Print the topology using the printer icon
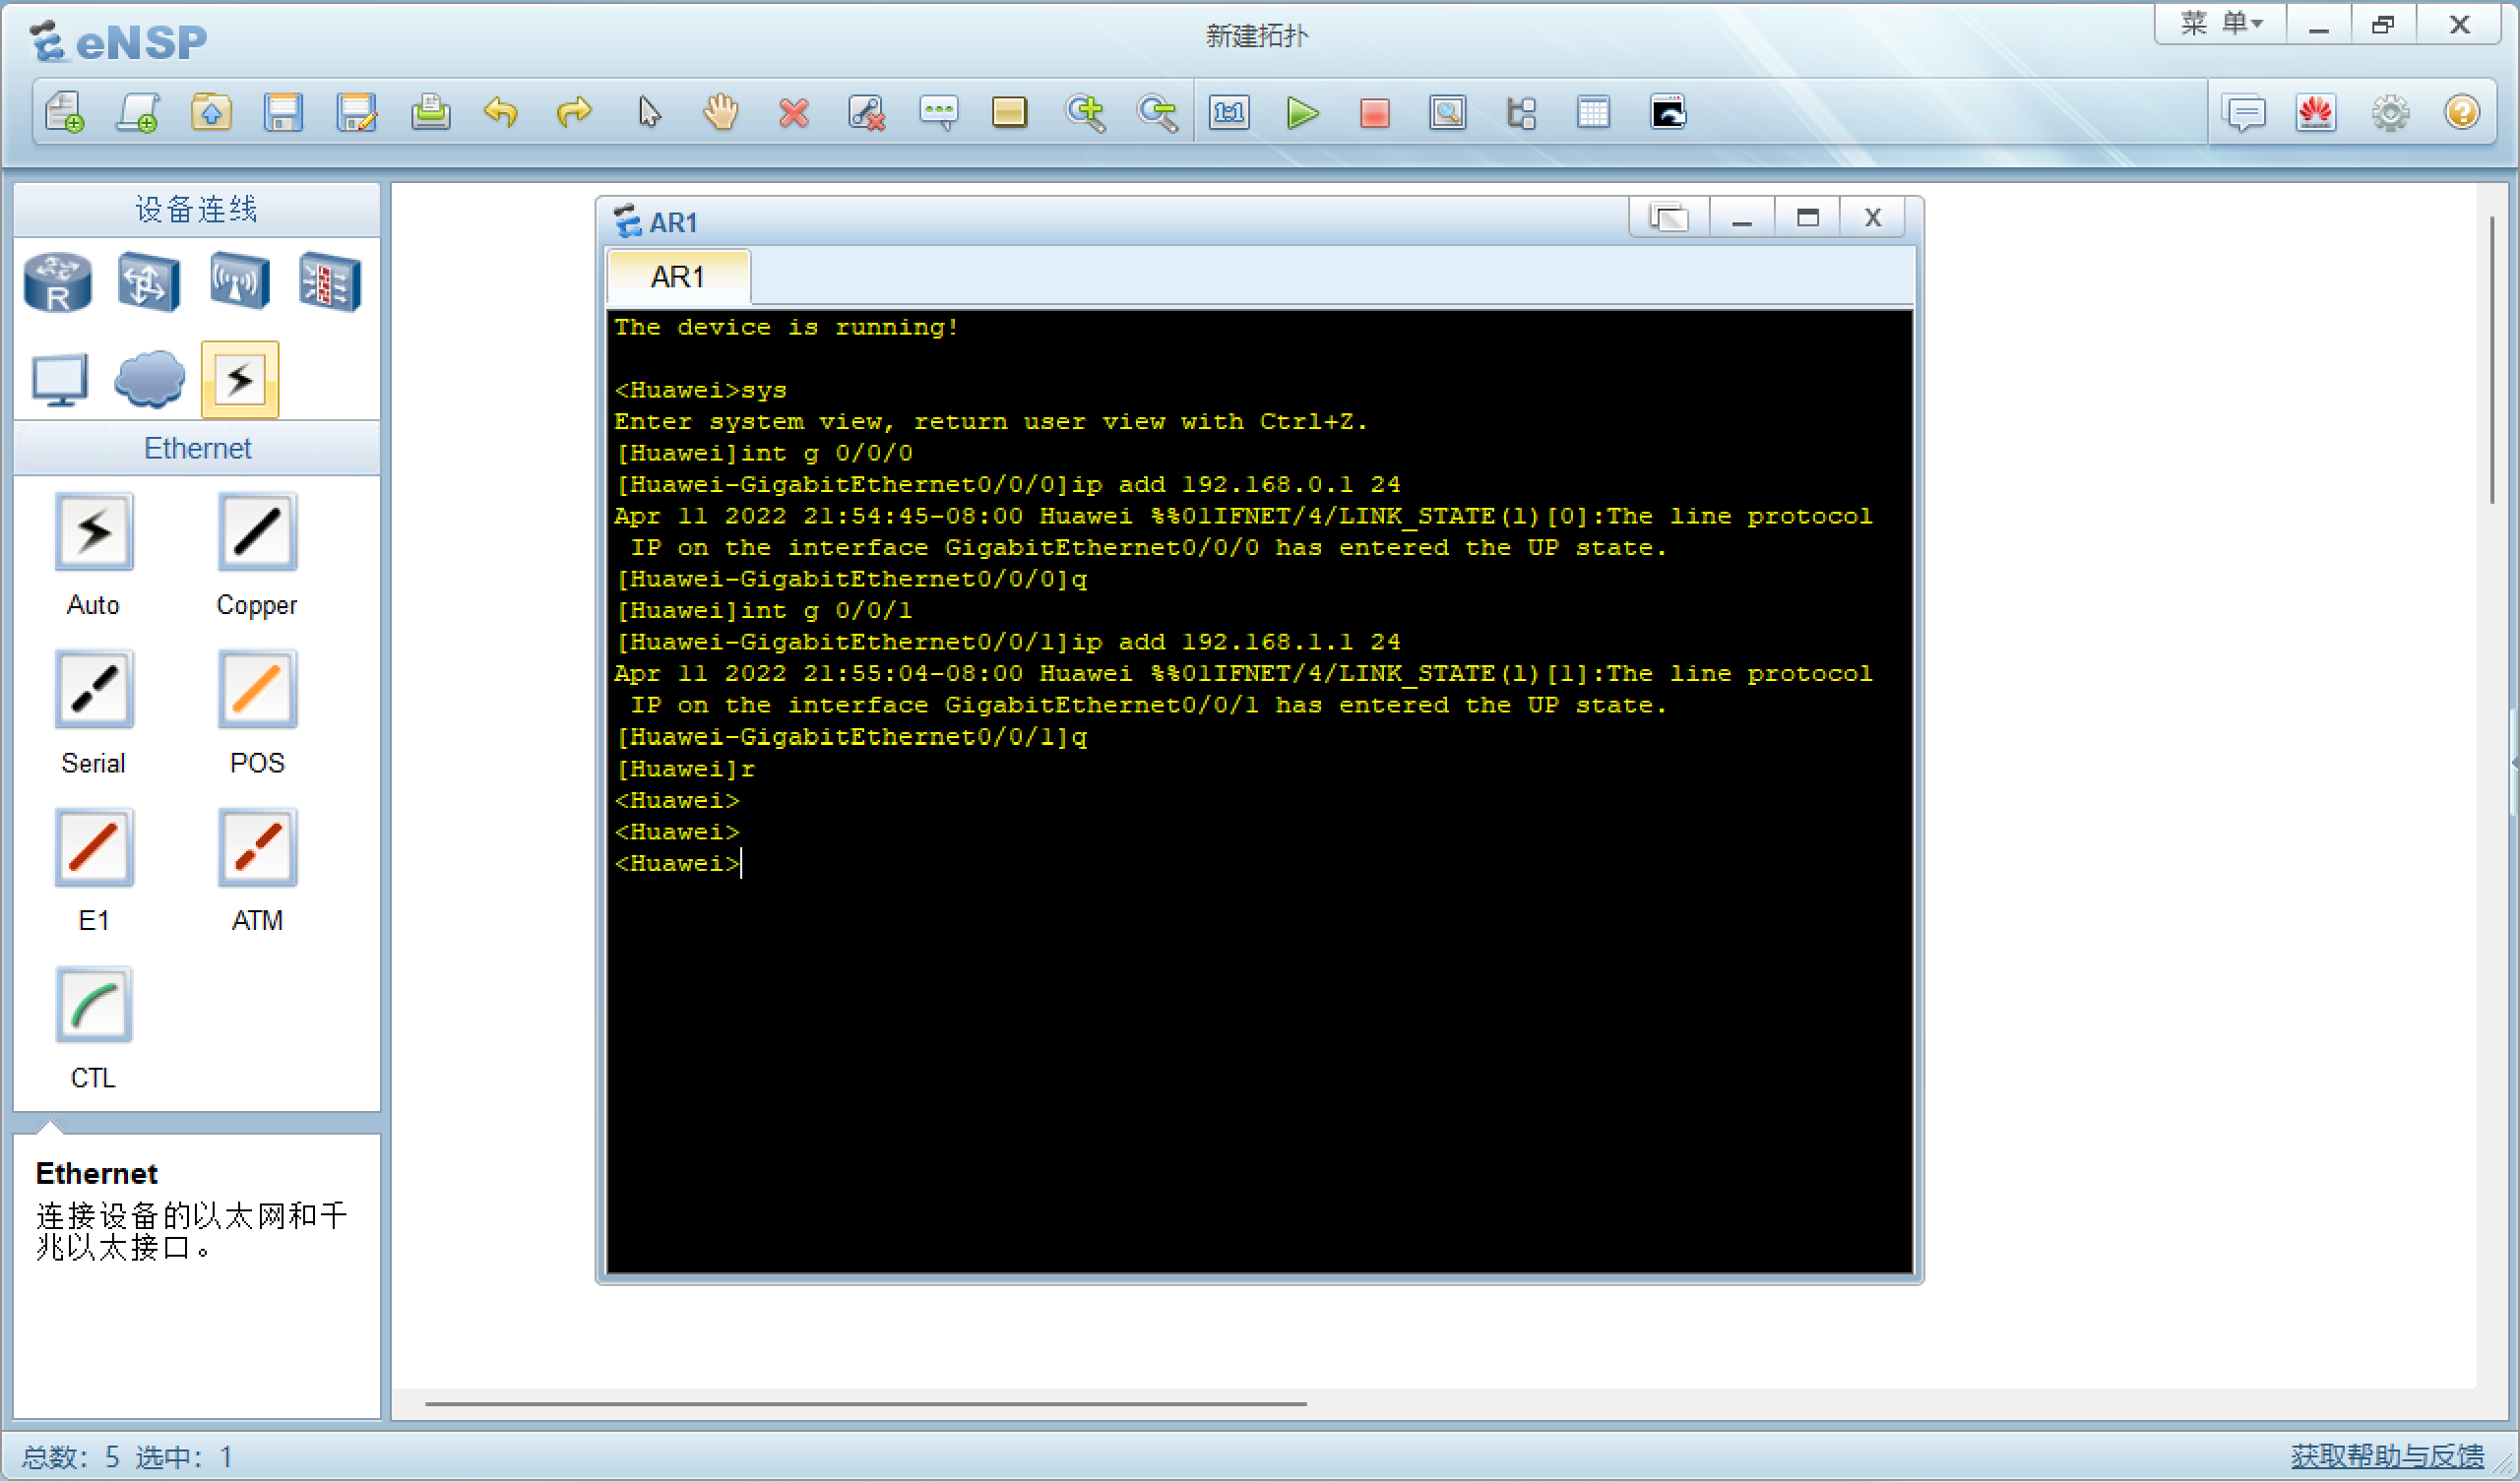This screenshot has width=2520, height=1482. pyautogui.click(x=430, y=112)
